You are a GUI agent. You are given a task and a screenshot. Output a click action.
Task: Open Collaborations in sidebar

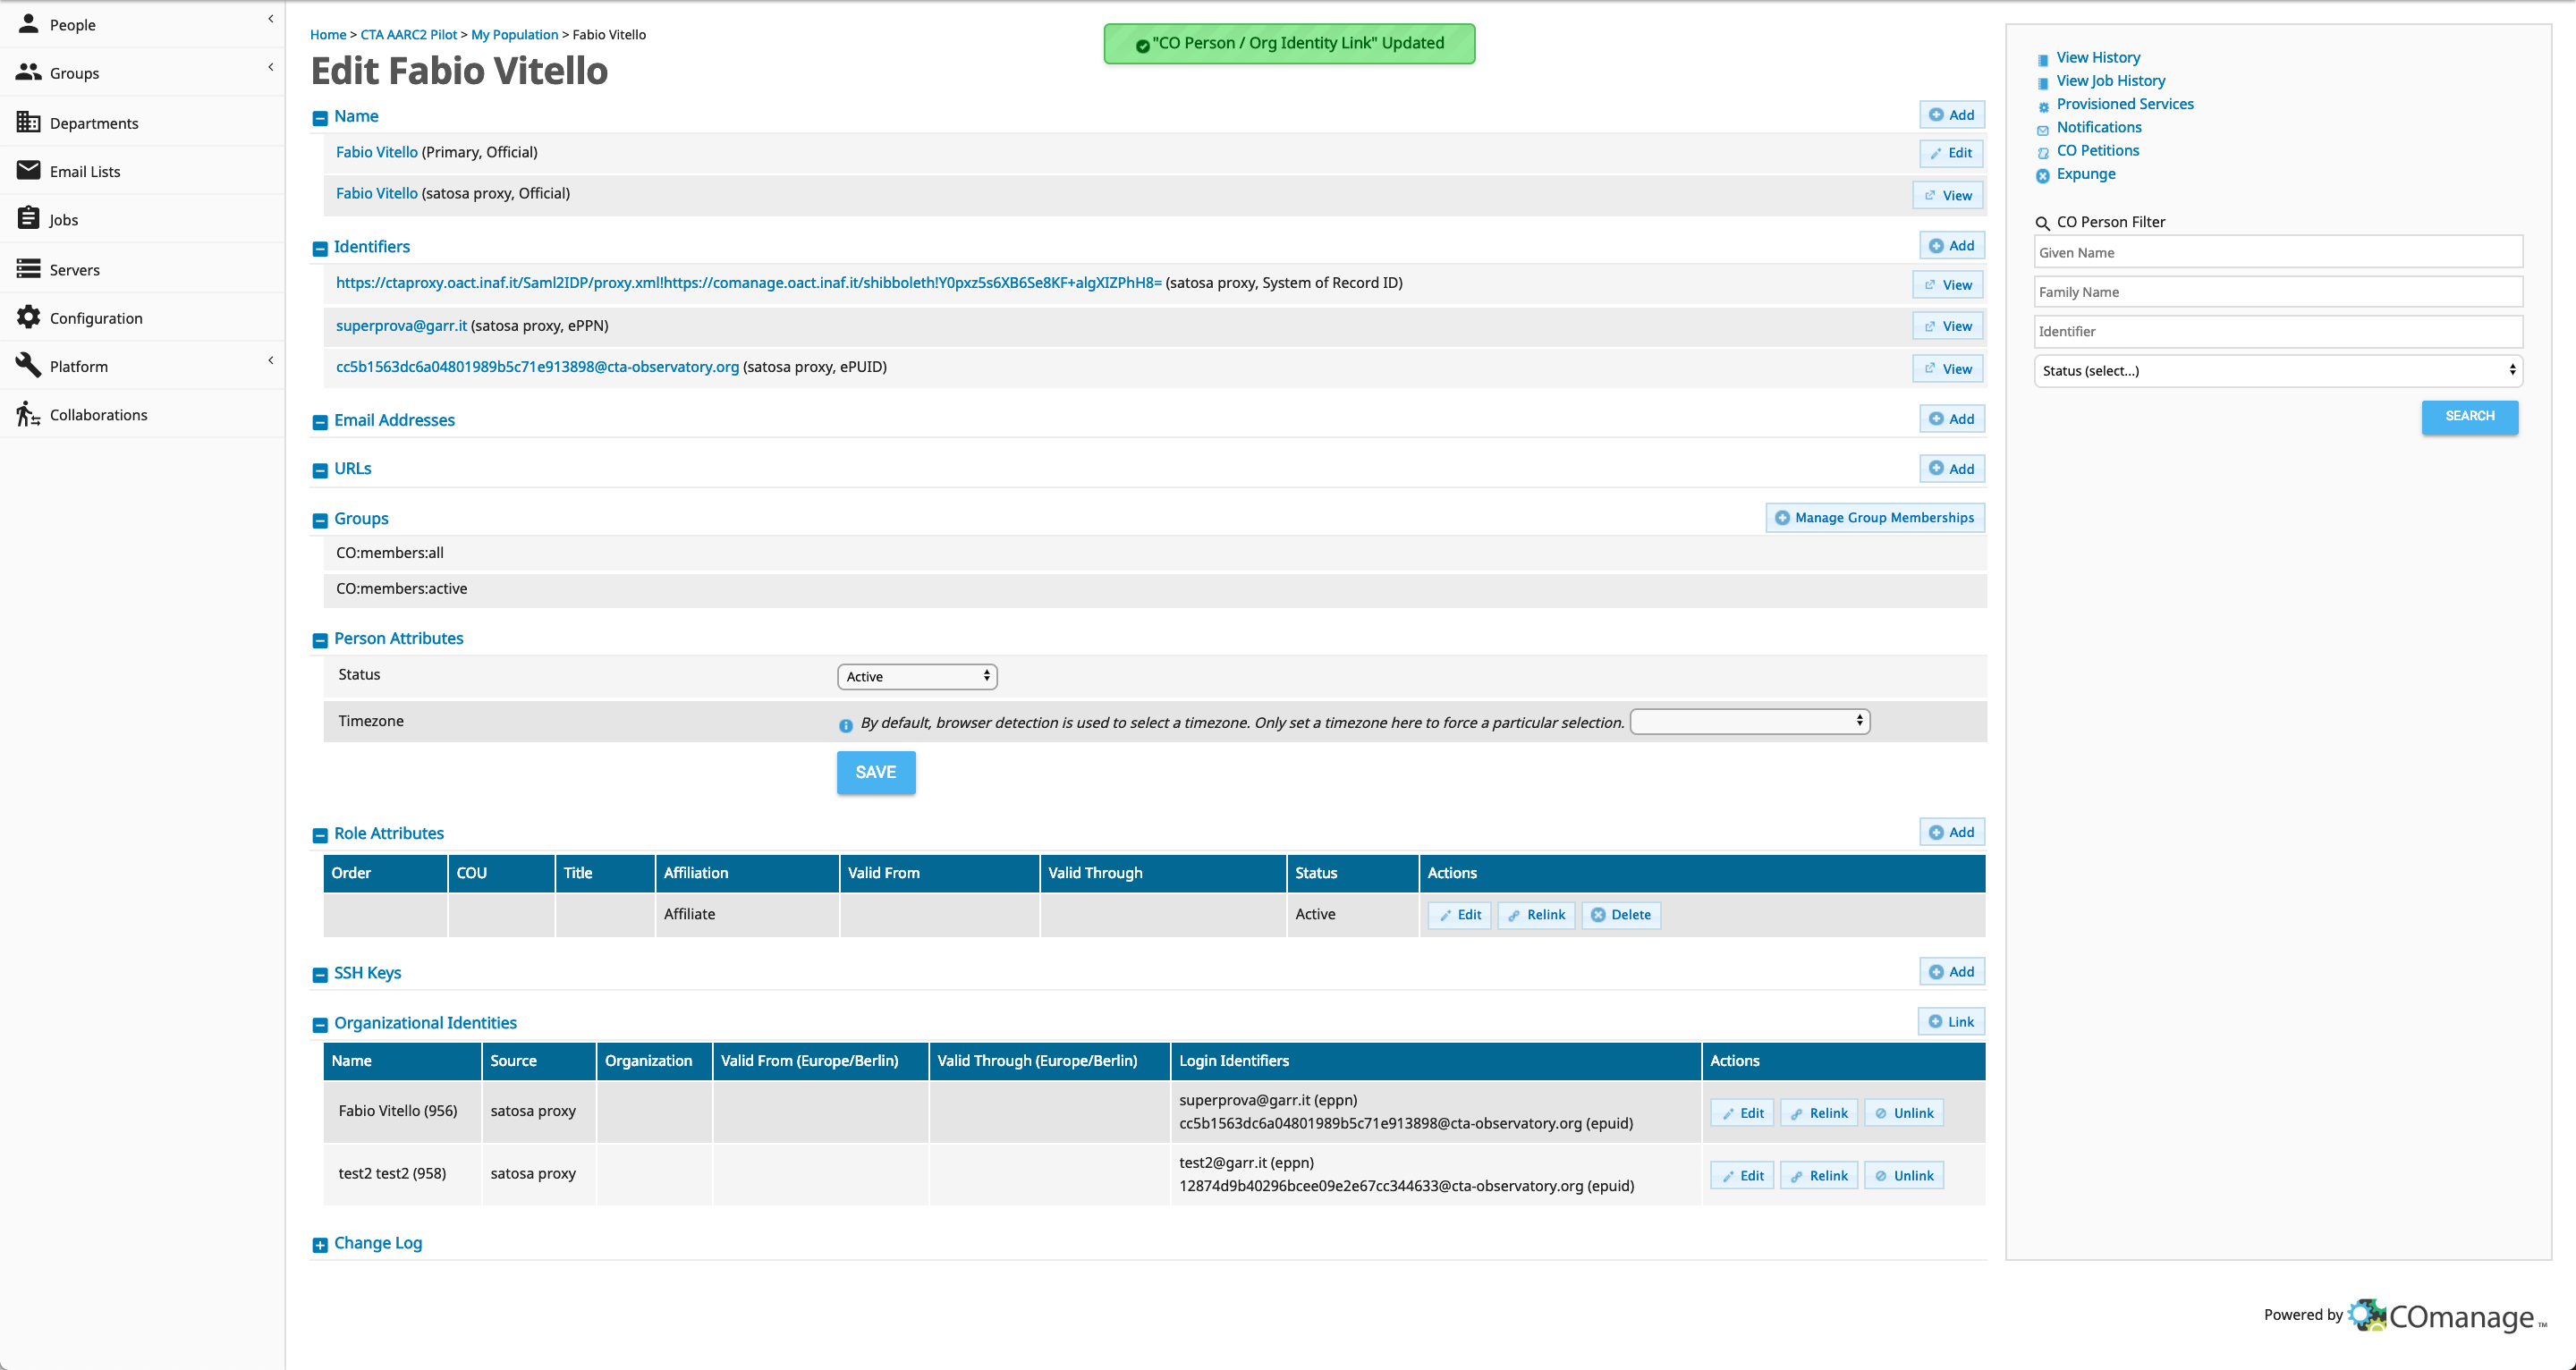click(142, 414)
